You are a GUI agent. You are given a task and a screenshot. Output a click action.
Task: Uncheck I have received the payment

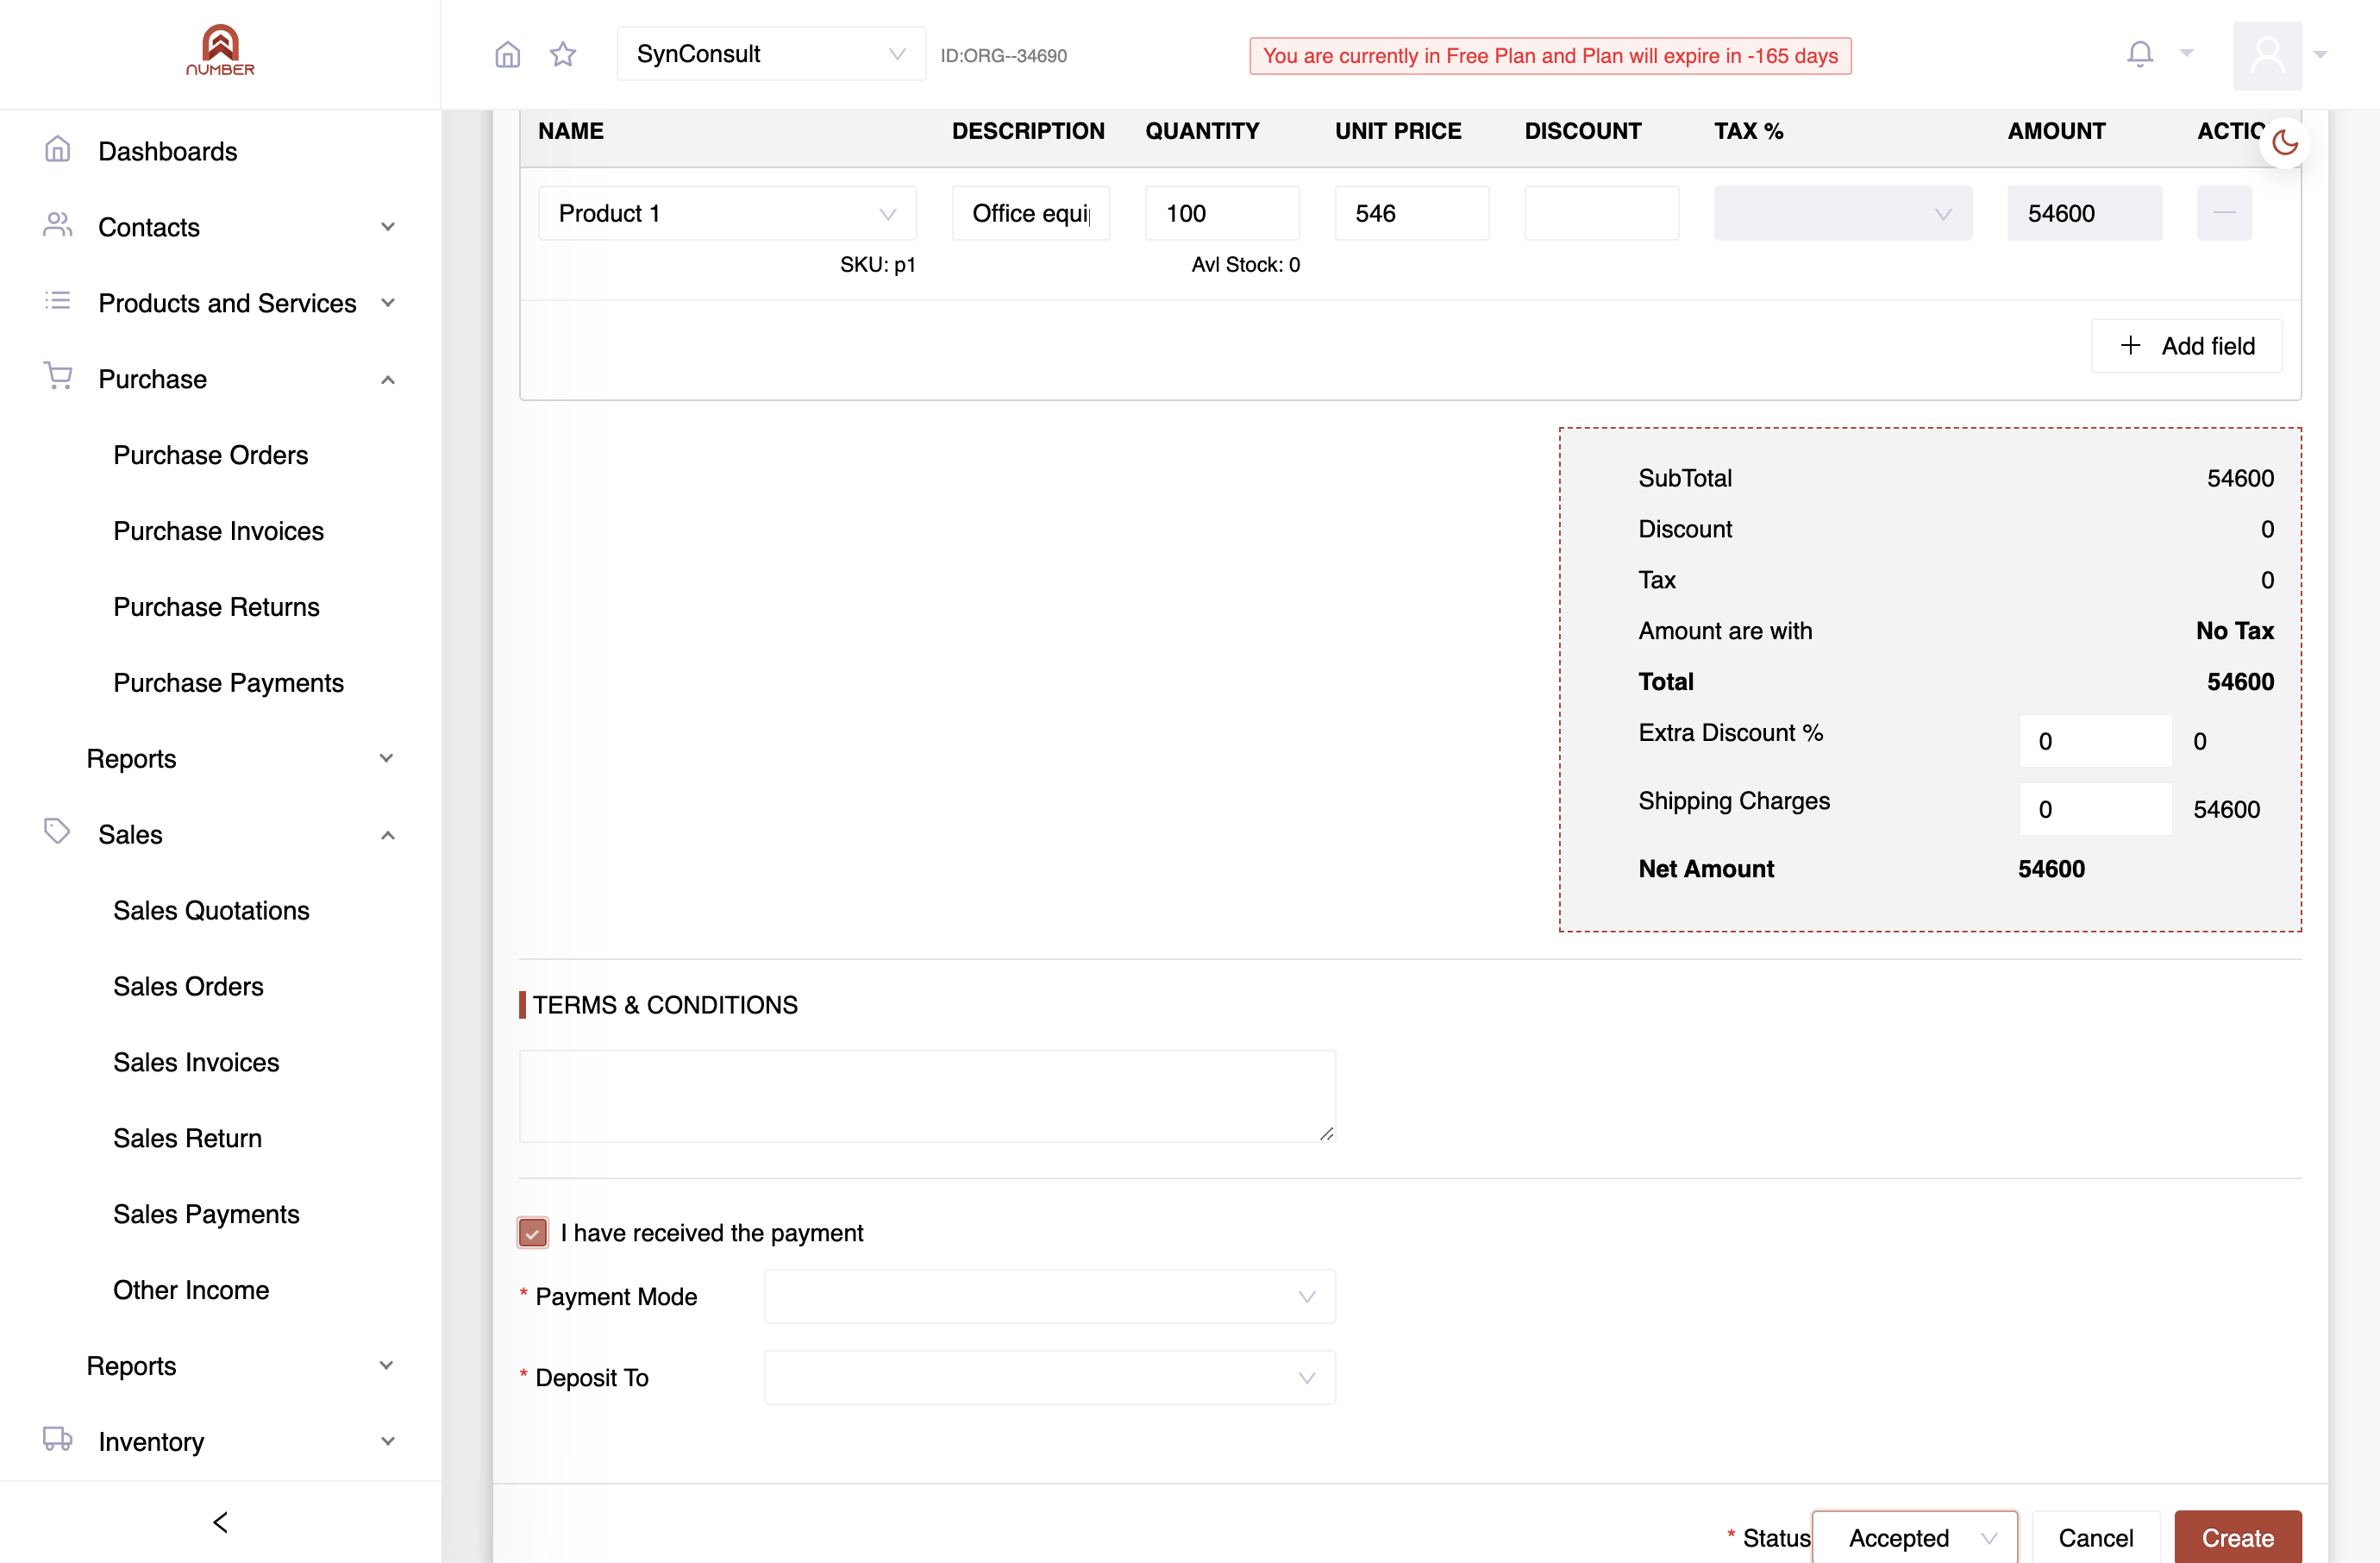click(x=533, y=1232)
